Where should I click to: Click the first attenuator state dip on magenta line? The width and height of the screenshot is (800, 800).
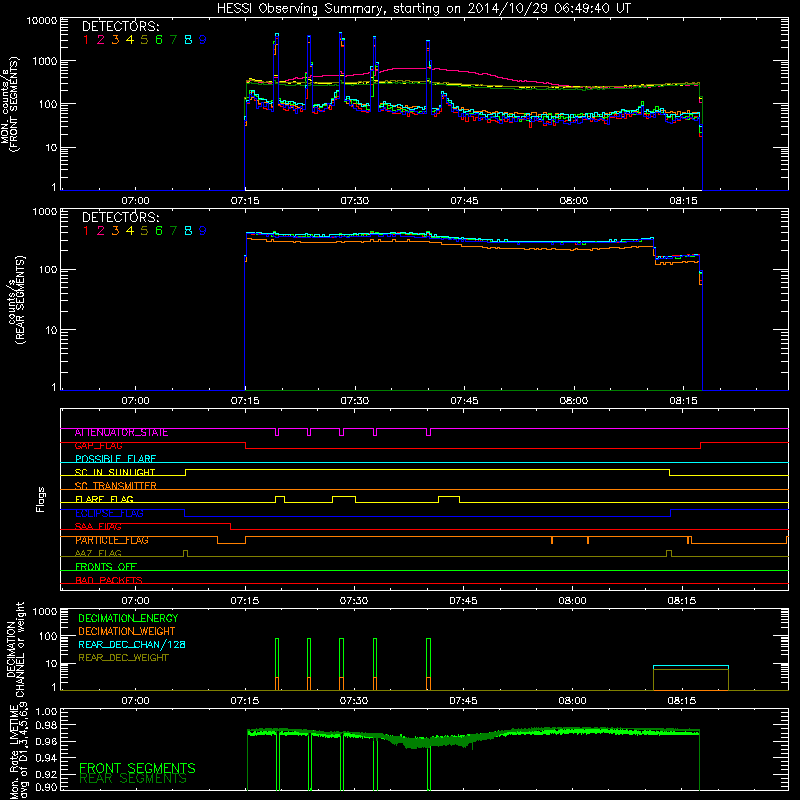pyautogui.click(x=277, y=432)
